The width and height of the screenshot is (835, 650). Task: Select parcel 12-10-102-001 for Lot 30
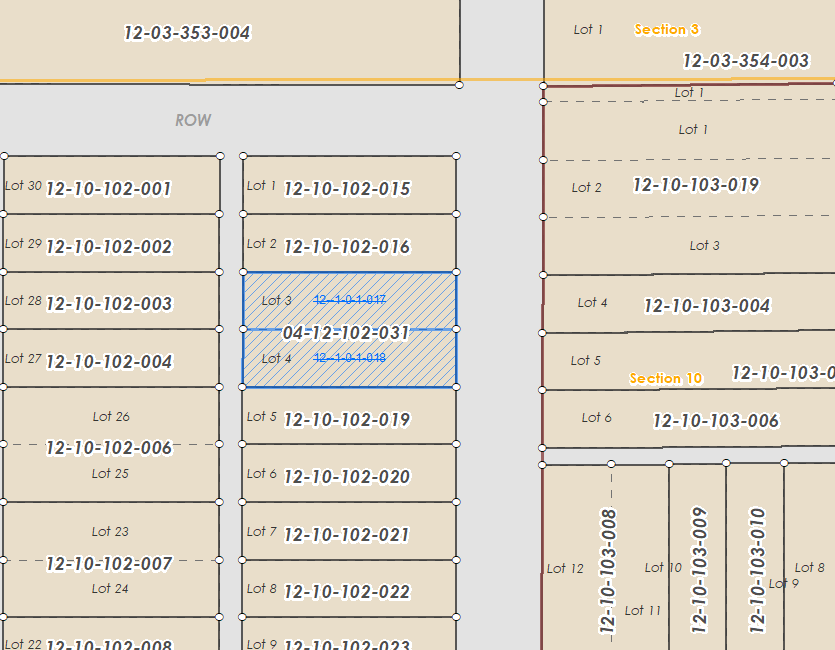tap(110, 187)
